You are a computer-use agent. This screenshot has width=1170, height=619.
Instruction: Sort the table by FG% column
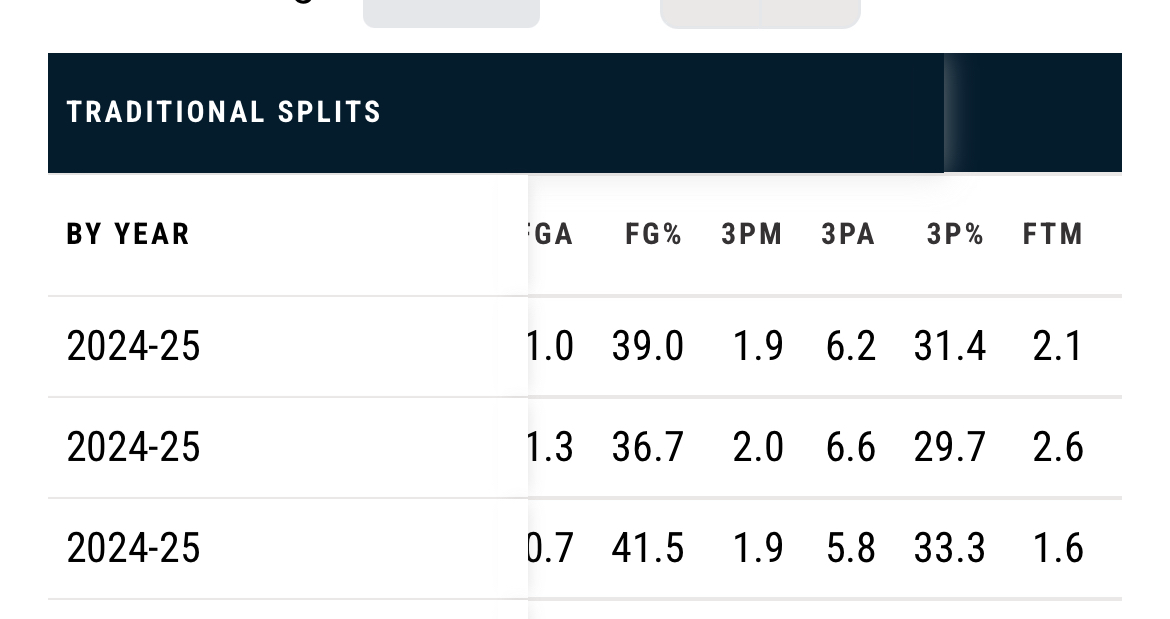[653, 234]
